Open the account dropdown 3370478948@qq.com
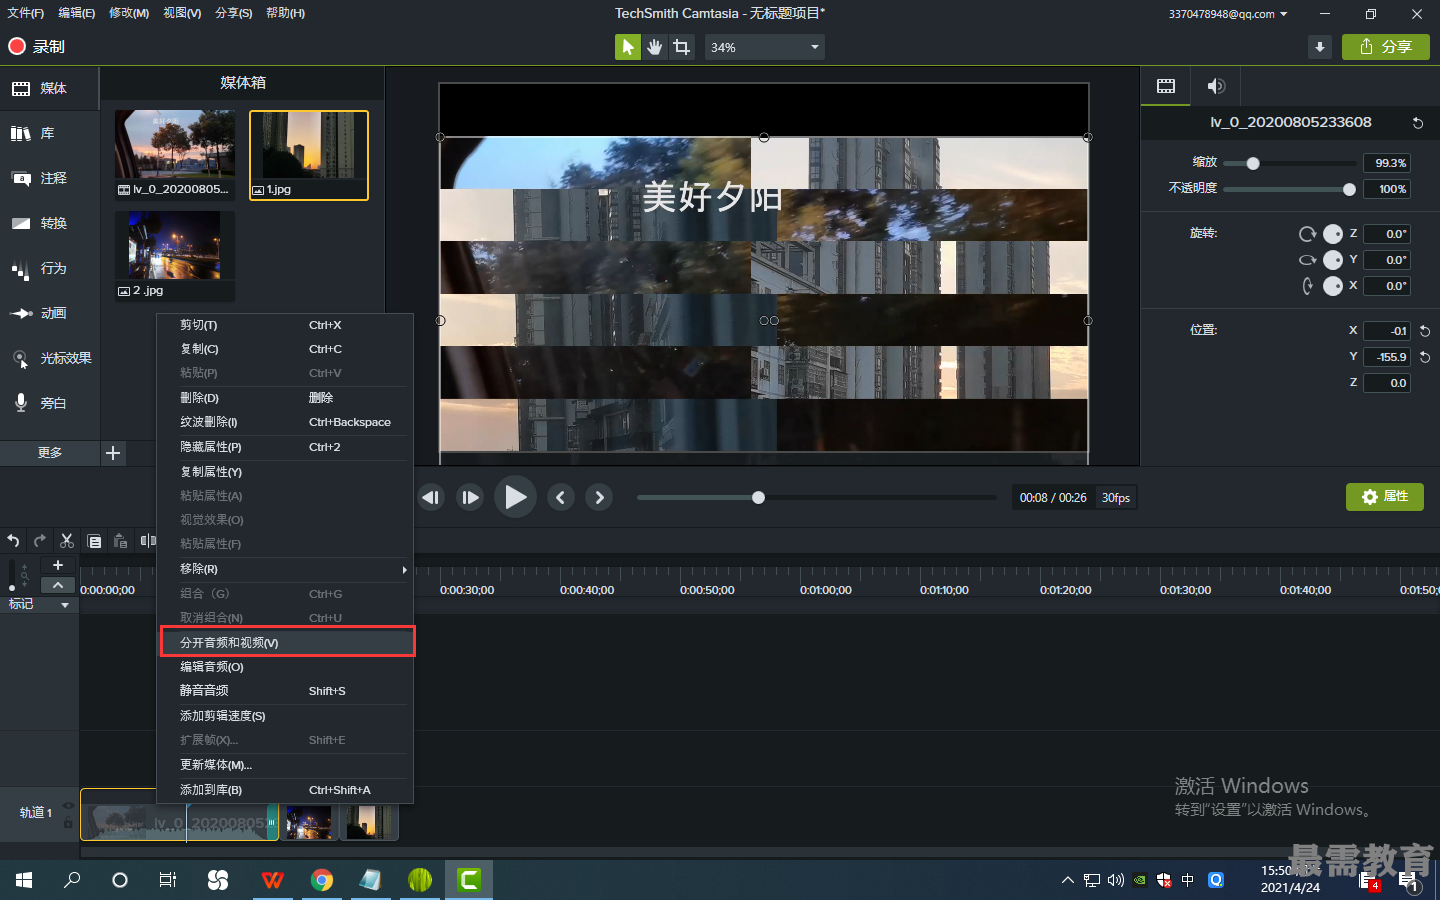Image resolution: width=1440 pixels, height=900 pixels. [1228, 14]
